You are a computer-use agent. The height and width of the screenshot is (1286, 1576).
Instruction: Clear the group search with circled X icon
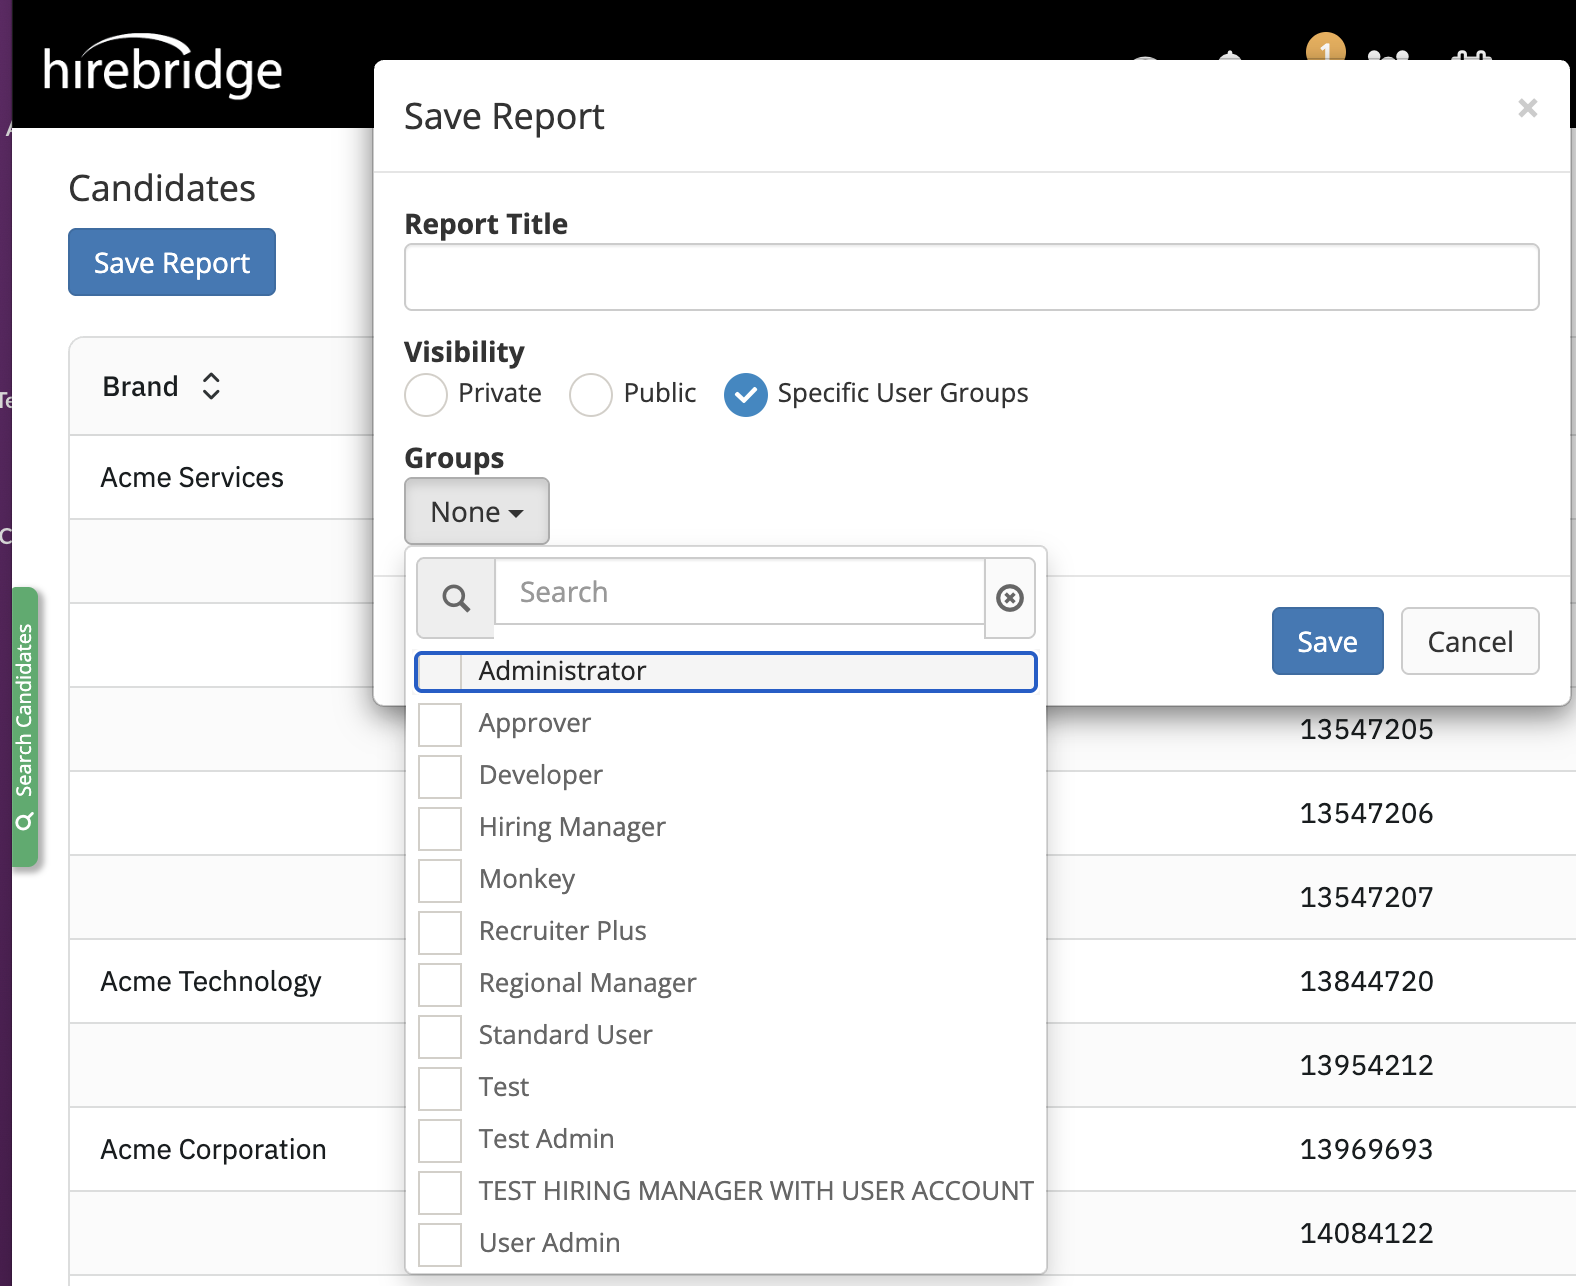(x=1010, y=598)
